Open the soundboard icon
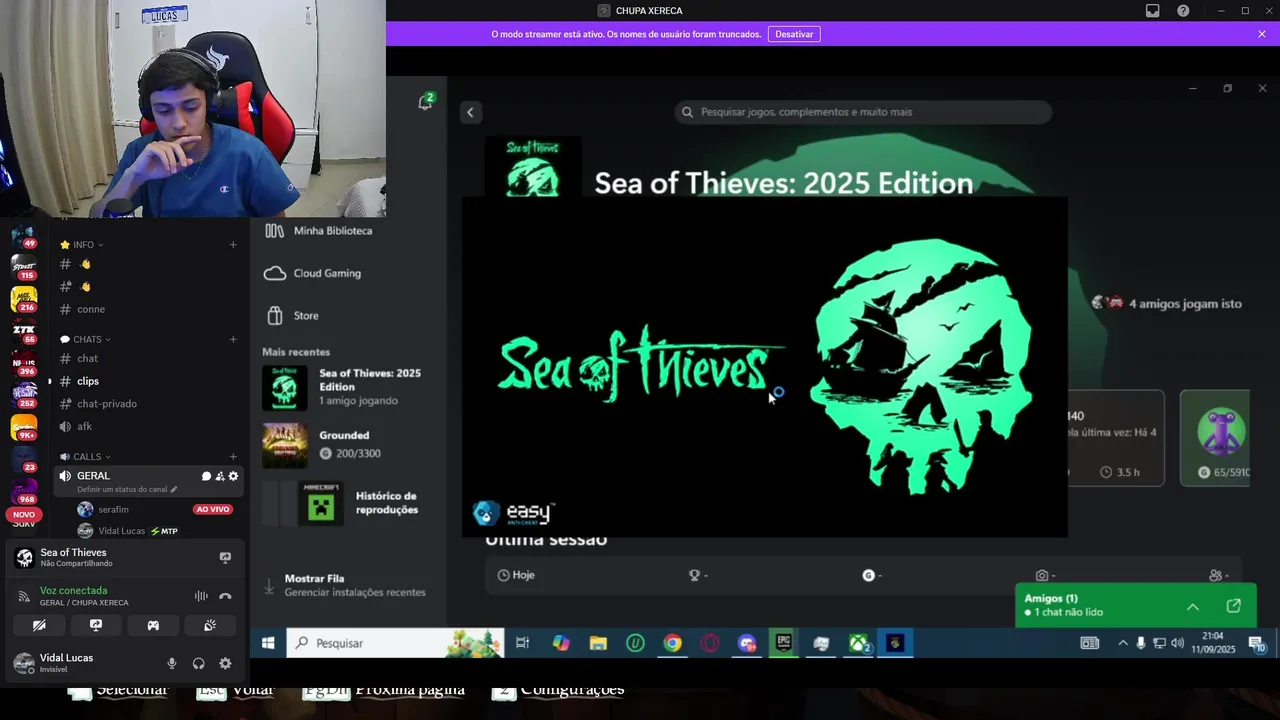1280x720 pixels. 210,626
